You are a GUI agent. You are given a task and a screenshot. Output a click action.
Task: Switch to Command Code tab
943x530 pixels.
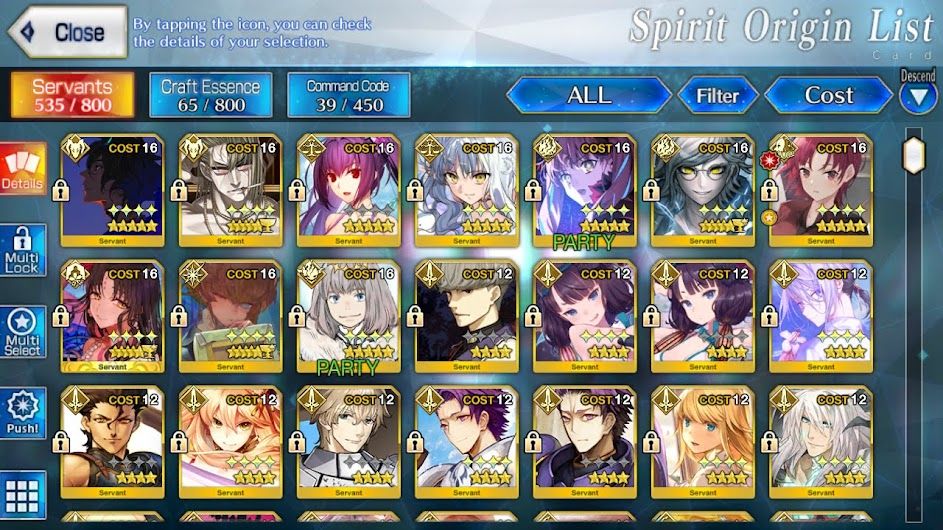pos(349,95)
